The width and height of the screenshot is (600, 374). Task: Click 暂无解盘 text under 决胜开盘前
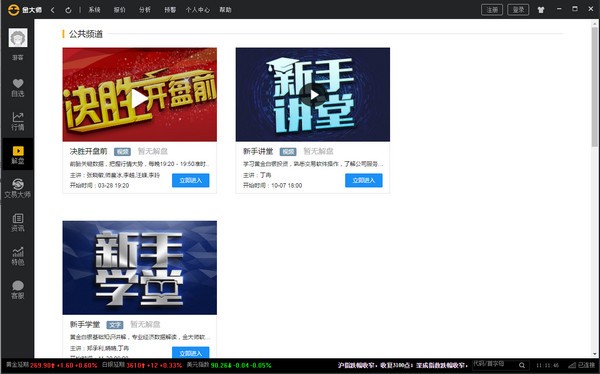pyautogui.click(x=153, y=152)
